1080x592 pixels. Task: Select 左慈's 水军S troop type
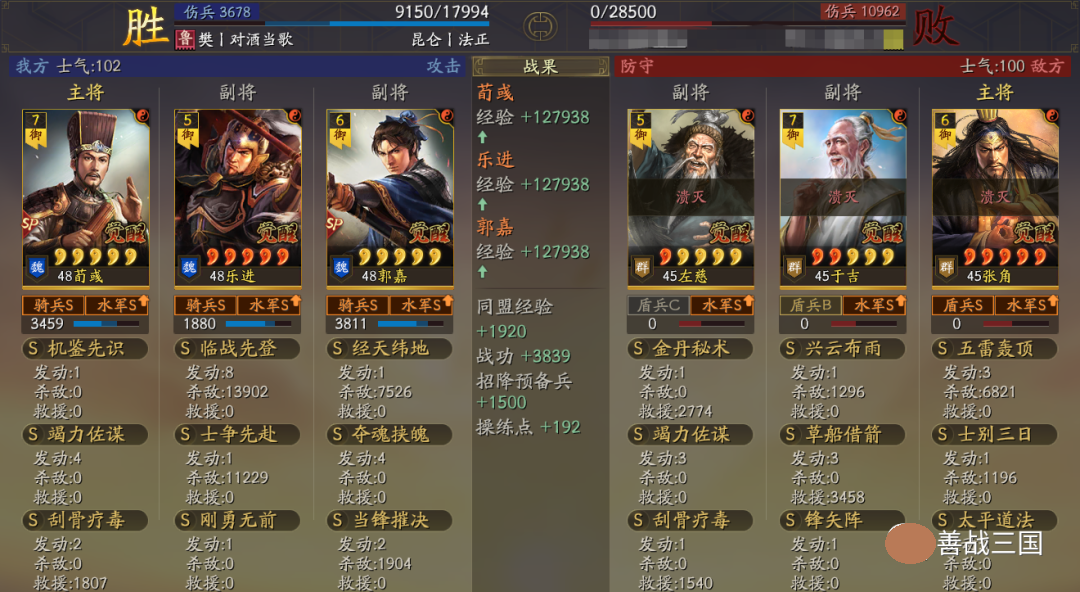click(722, 305)
